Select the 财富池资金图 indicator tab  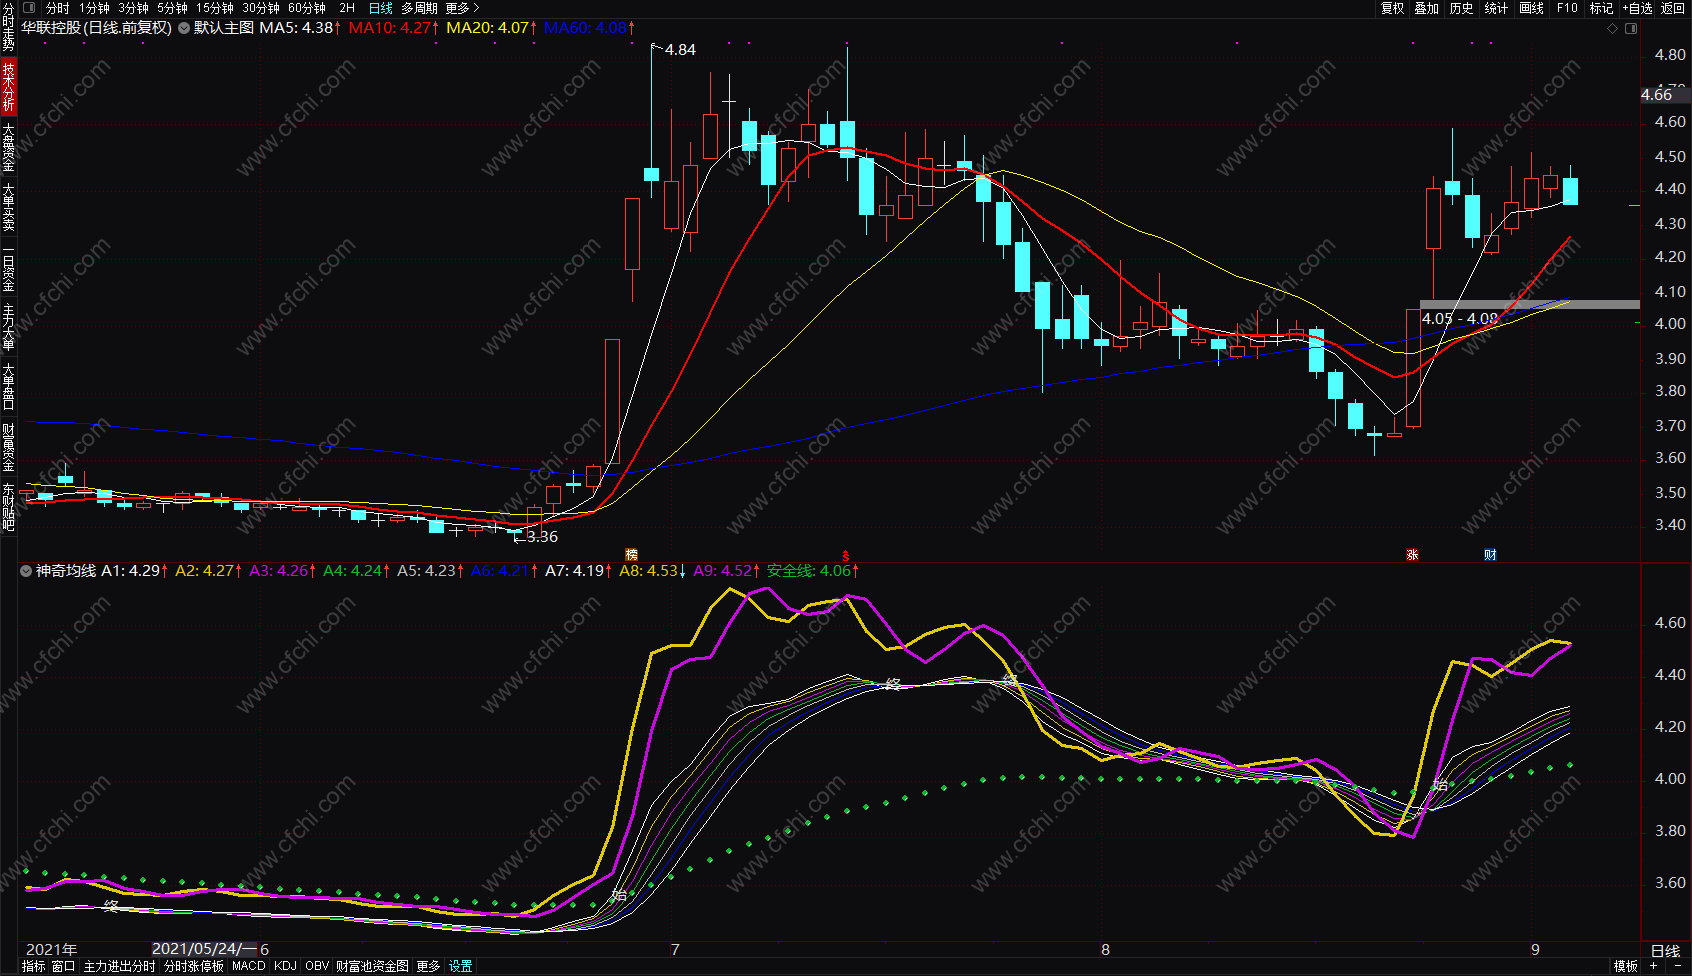pyautogui.click(x=372, y=966)
